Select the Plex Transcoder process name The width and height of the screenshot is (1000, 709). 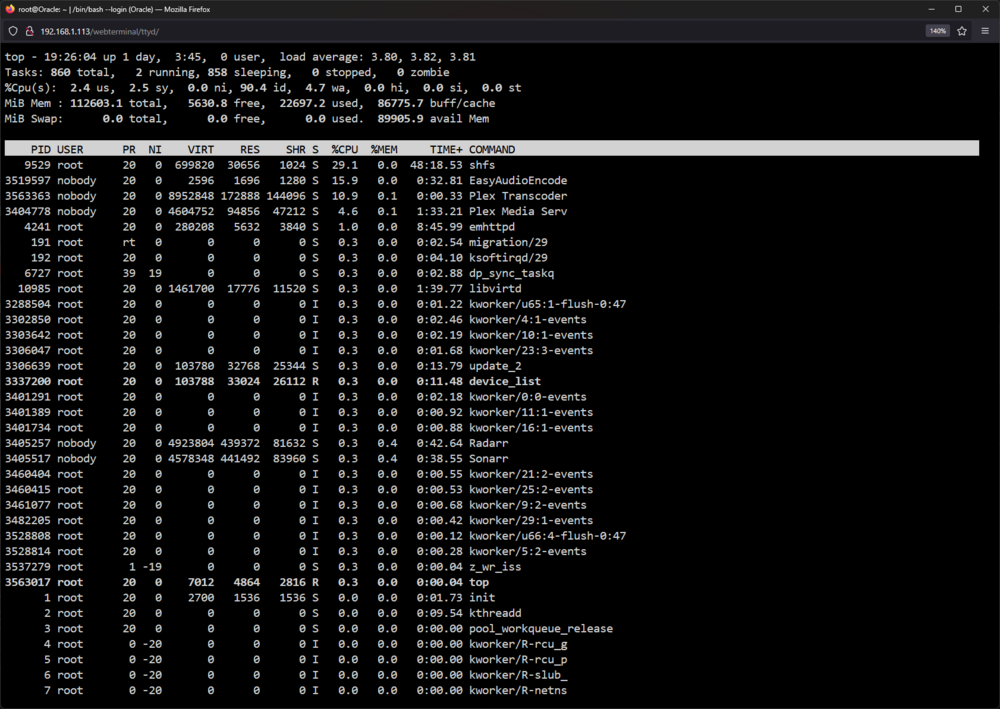click(518, 196)
